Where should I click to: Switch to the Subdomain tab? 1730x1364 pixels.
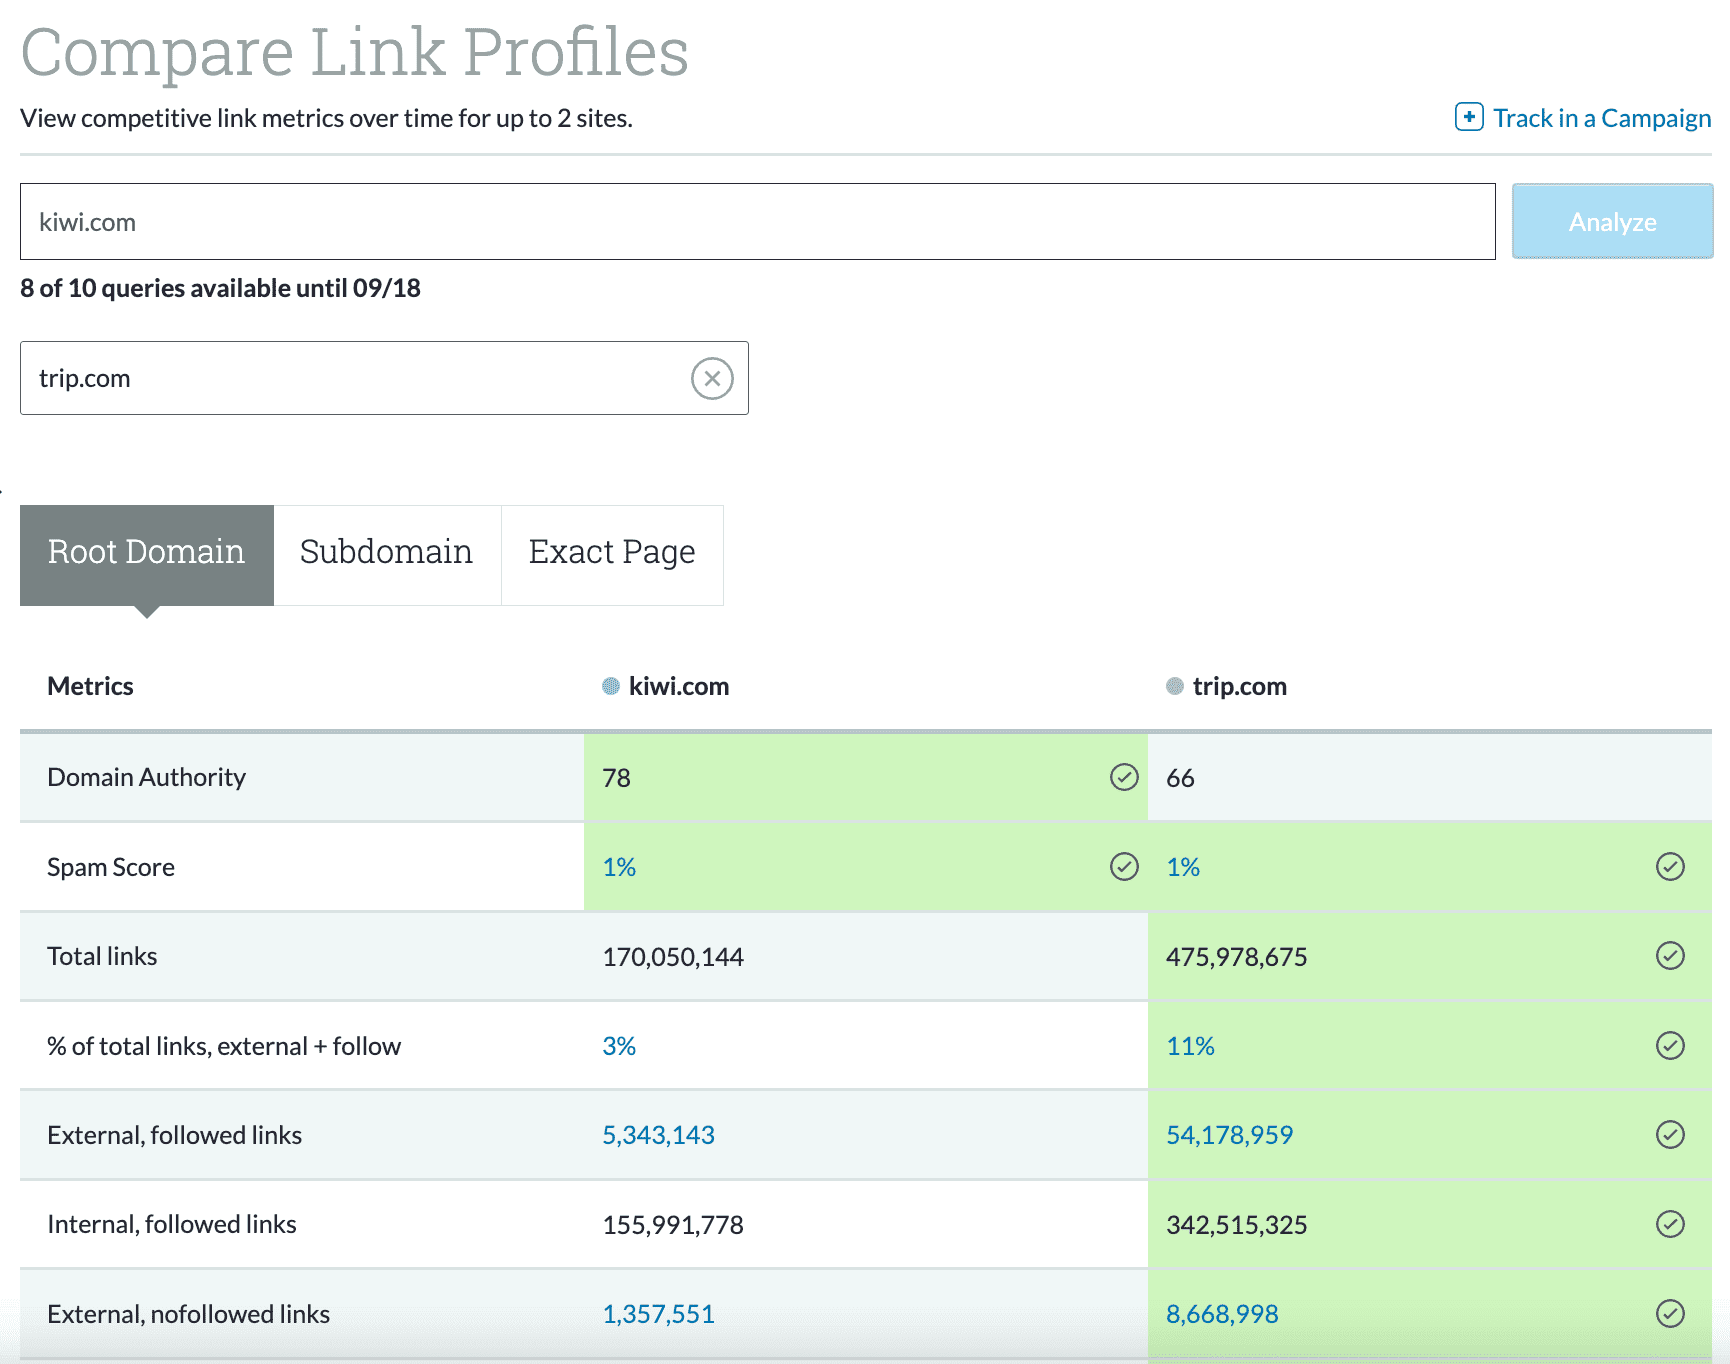click(x=386, y=552)
